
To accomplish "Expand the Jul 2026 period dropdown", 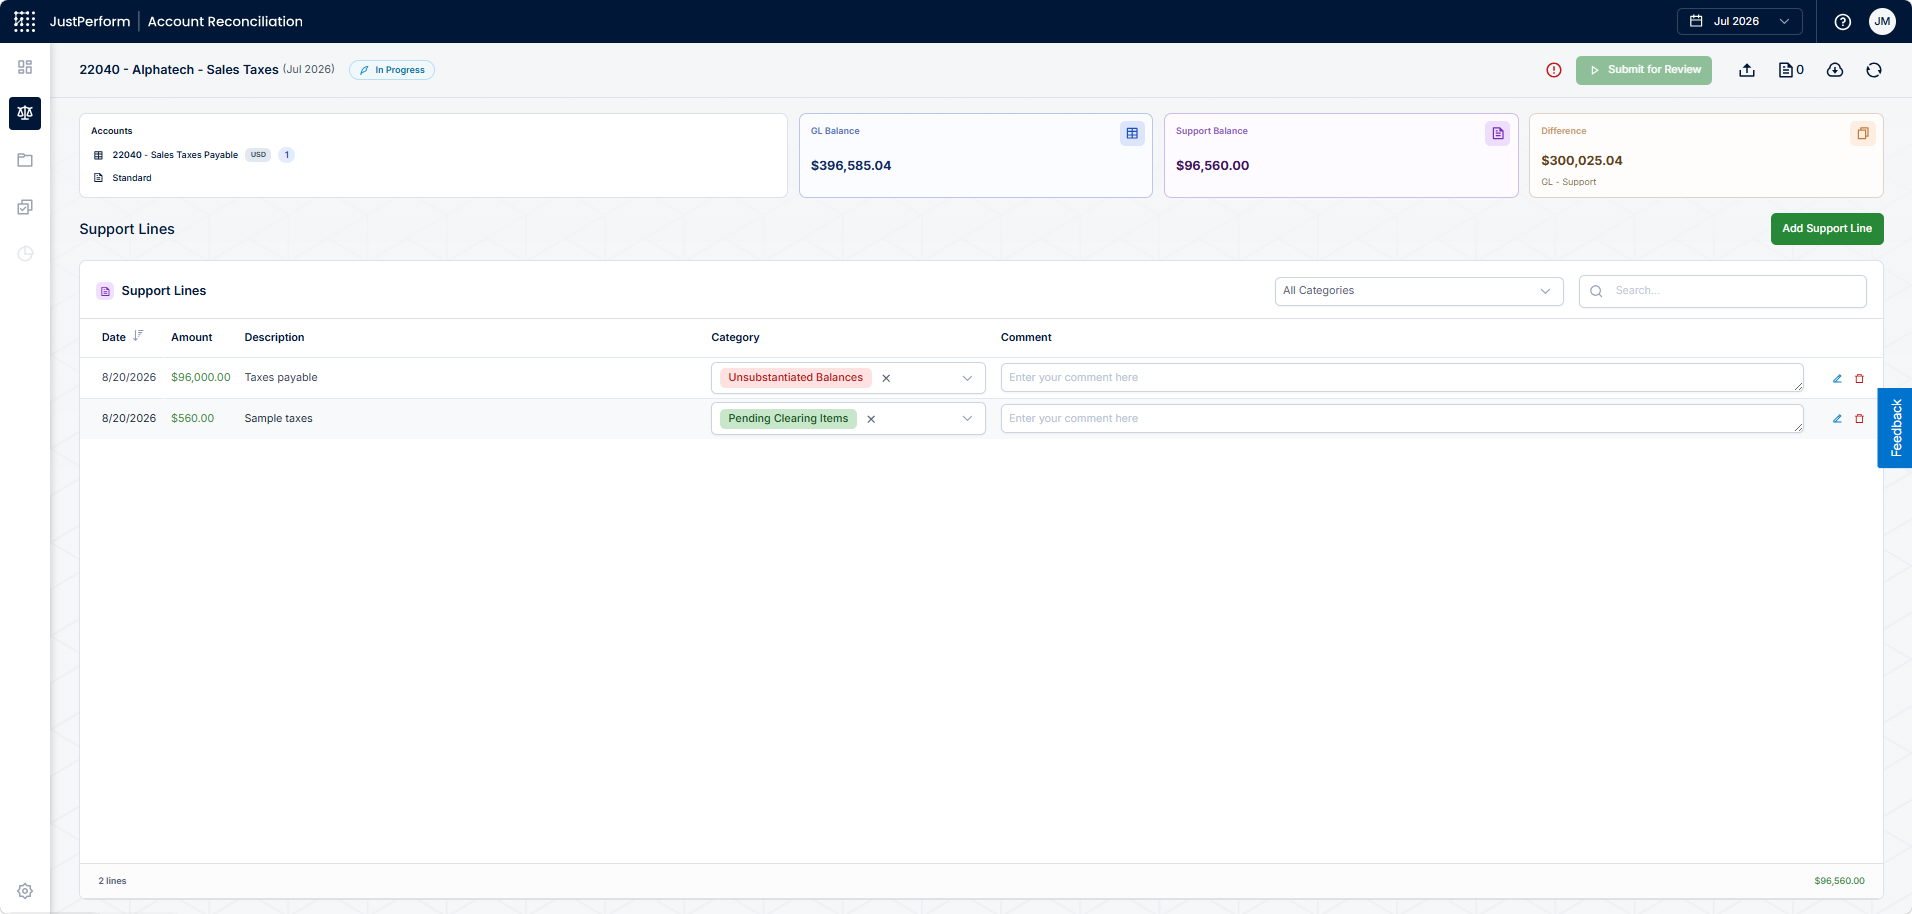I will [1739, 21].
